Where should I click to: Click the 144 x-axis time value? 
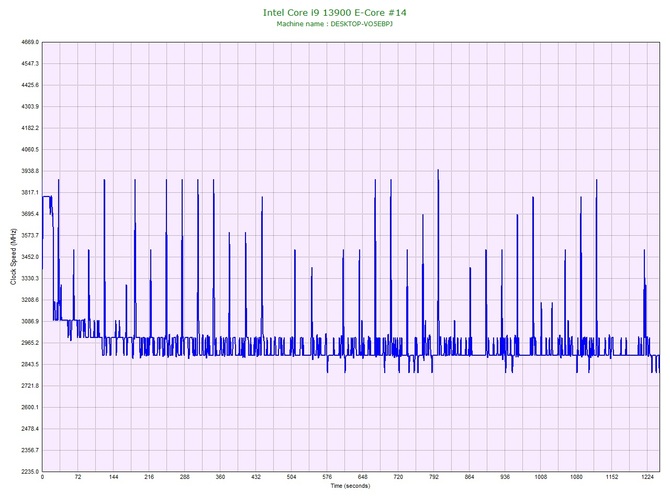tap(113, 477)
